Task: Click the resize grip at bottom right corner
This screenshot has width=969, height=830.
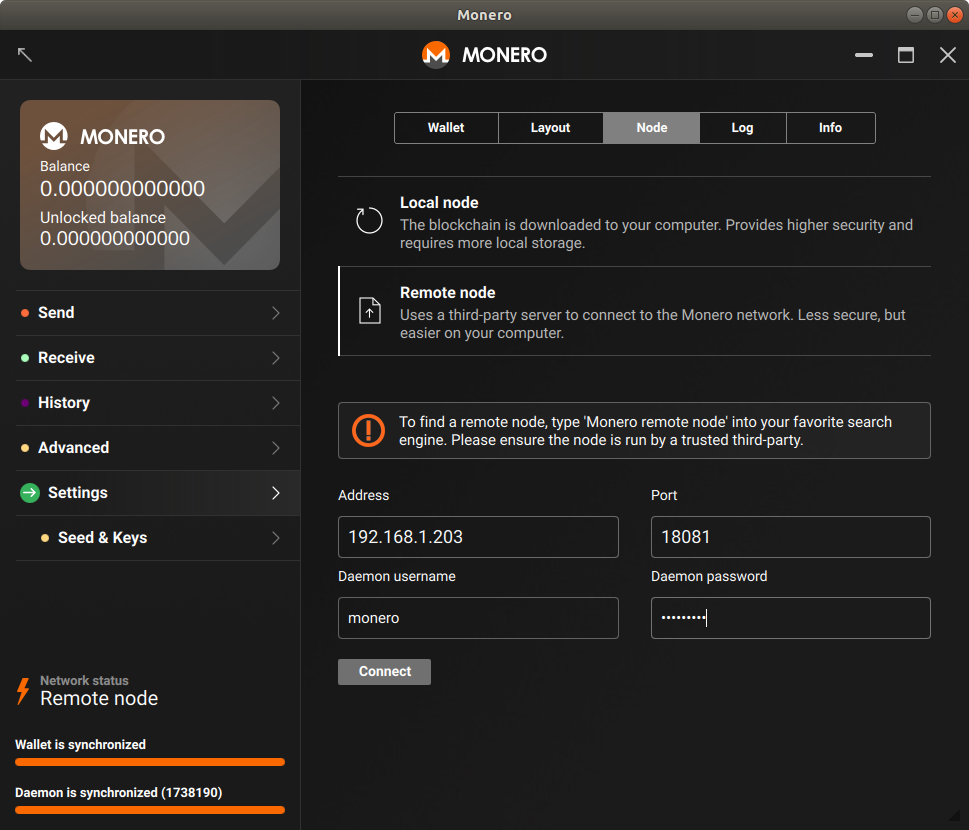Action: tap(955, 816)
